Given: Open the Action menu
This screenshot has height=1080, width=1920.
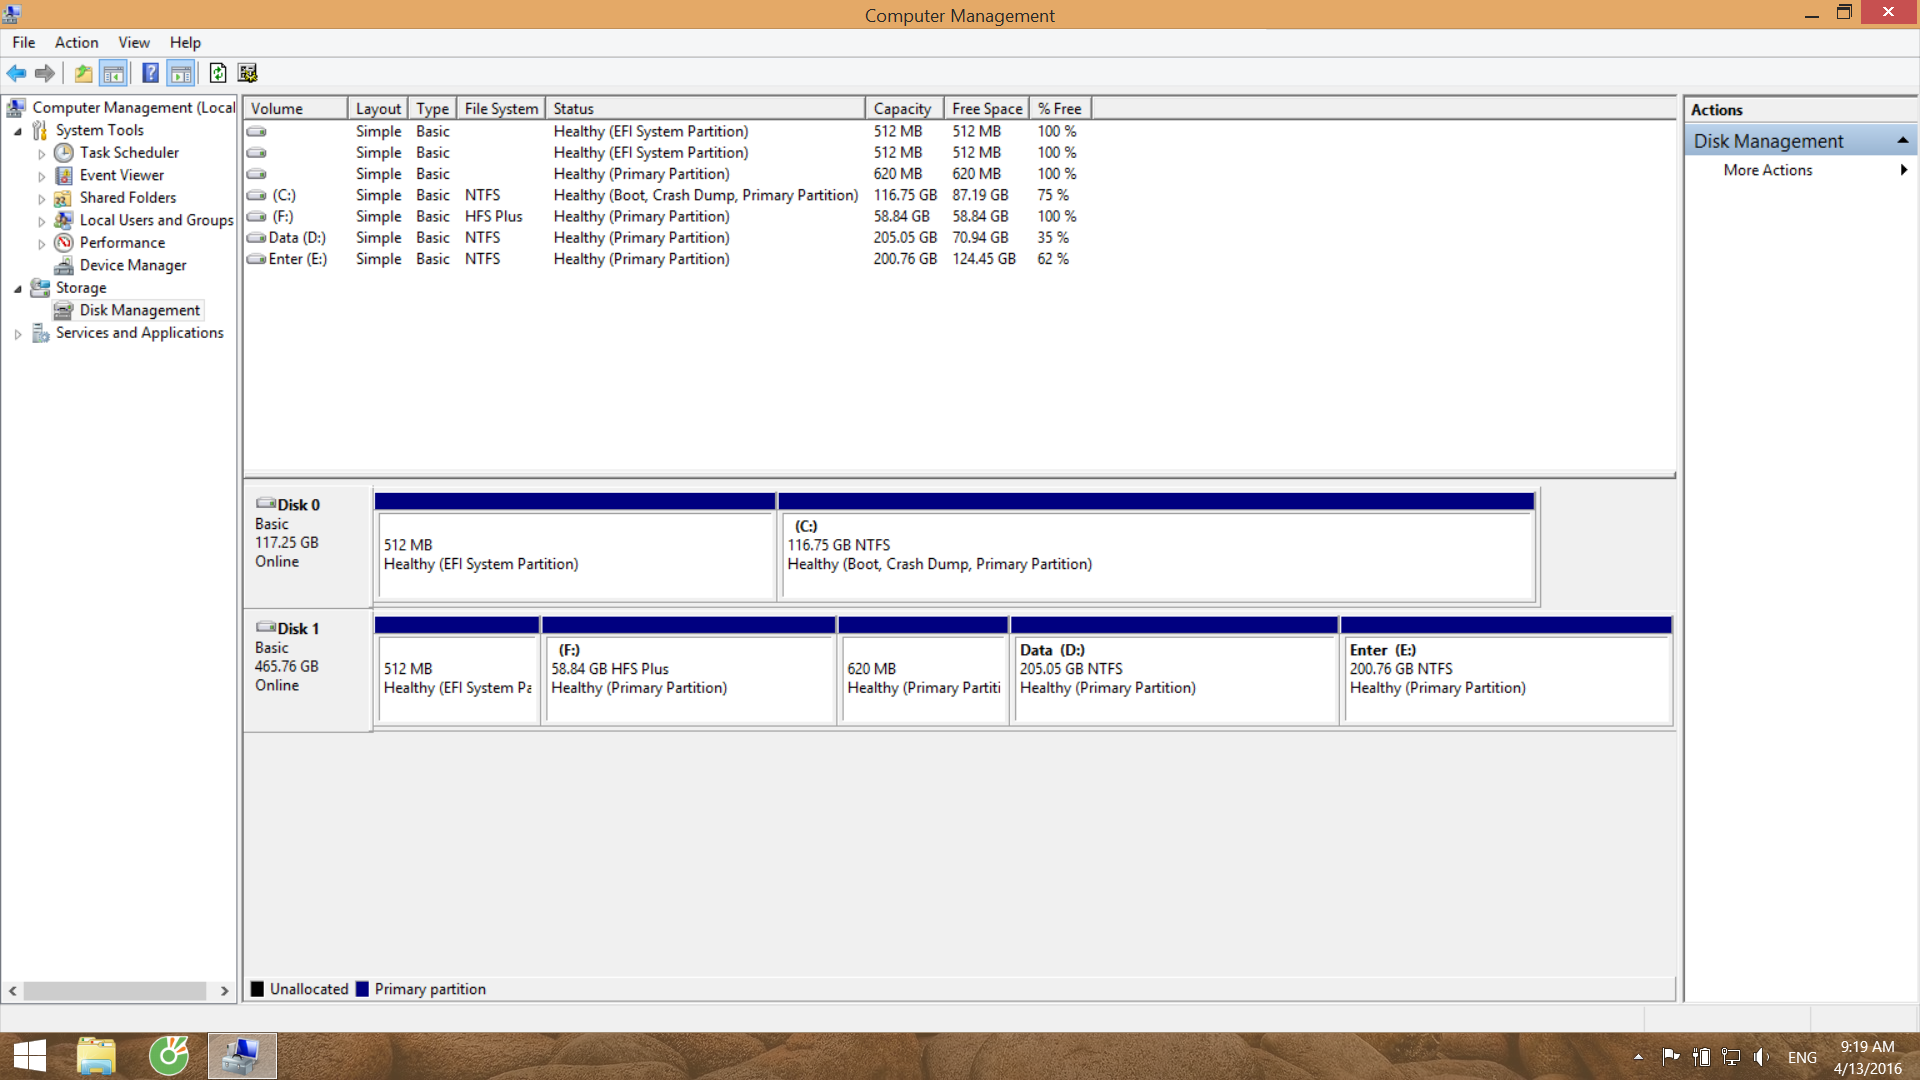Looking at the screenshot, I should pos(76,42).
